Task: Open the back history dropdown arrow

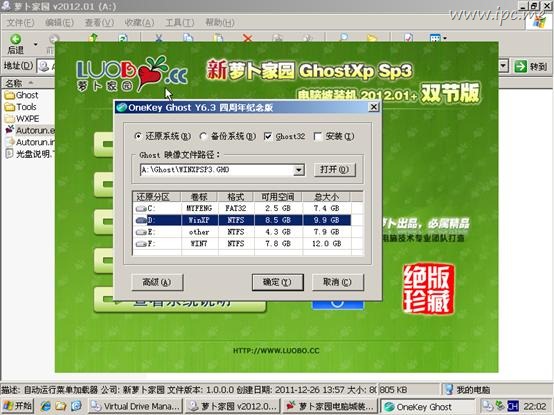Action: tap(35, 45)
